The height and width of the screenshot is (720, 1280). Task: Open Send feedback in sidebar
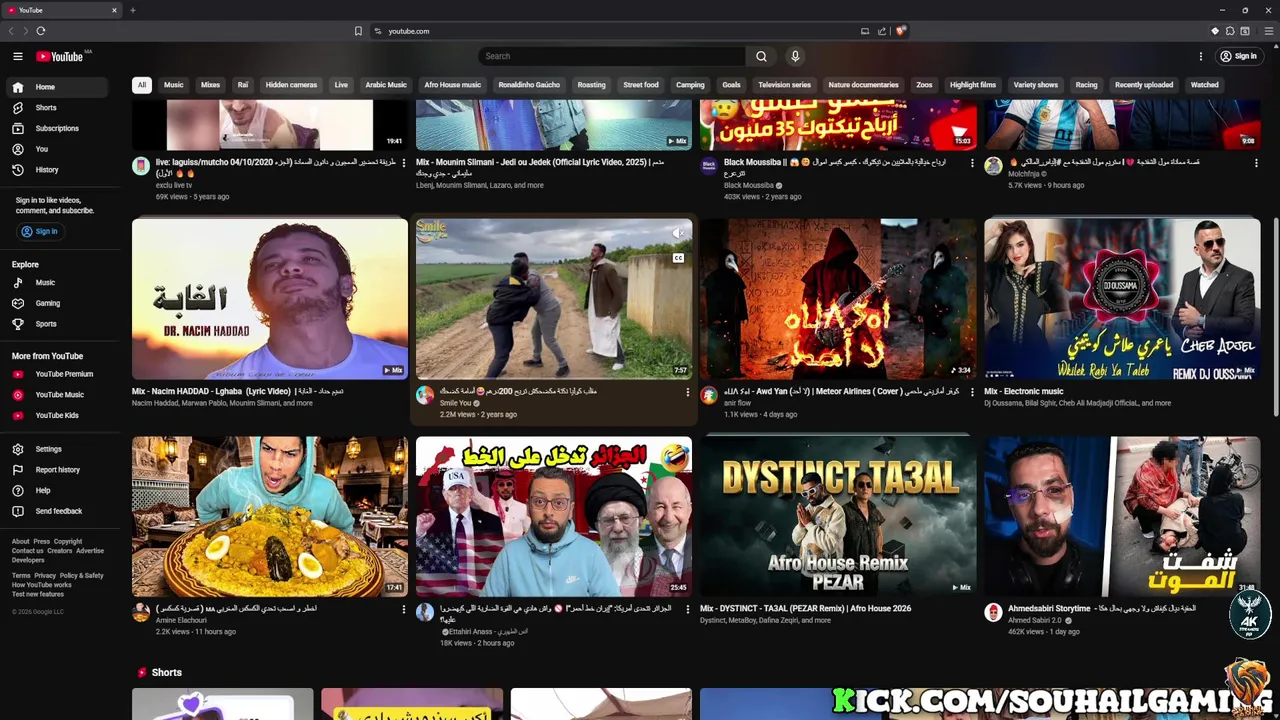tap(56, 511)
